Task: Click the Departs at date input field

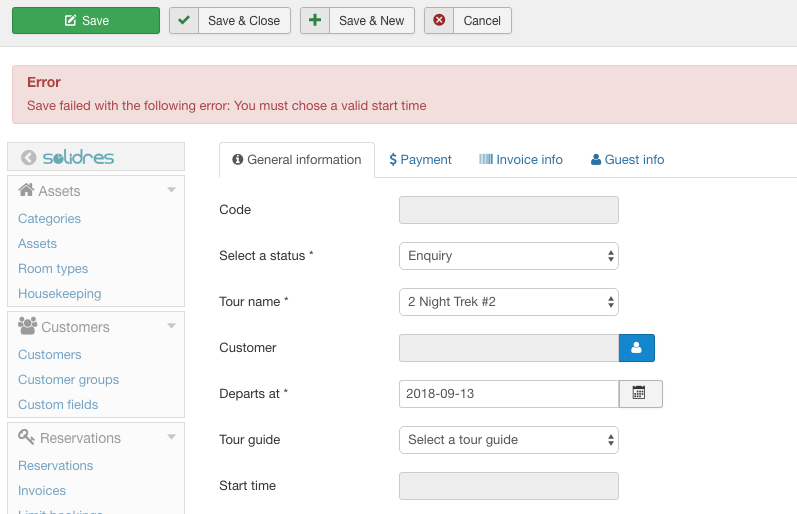Action: (508, 394)
